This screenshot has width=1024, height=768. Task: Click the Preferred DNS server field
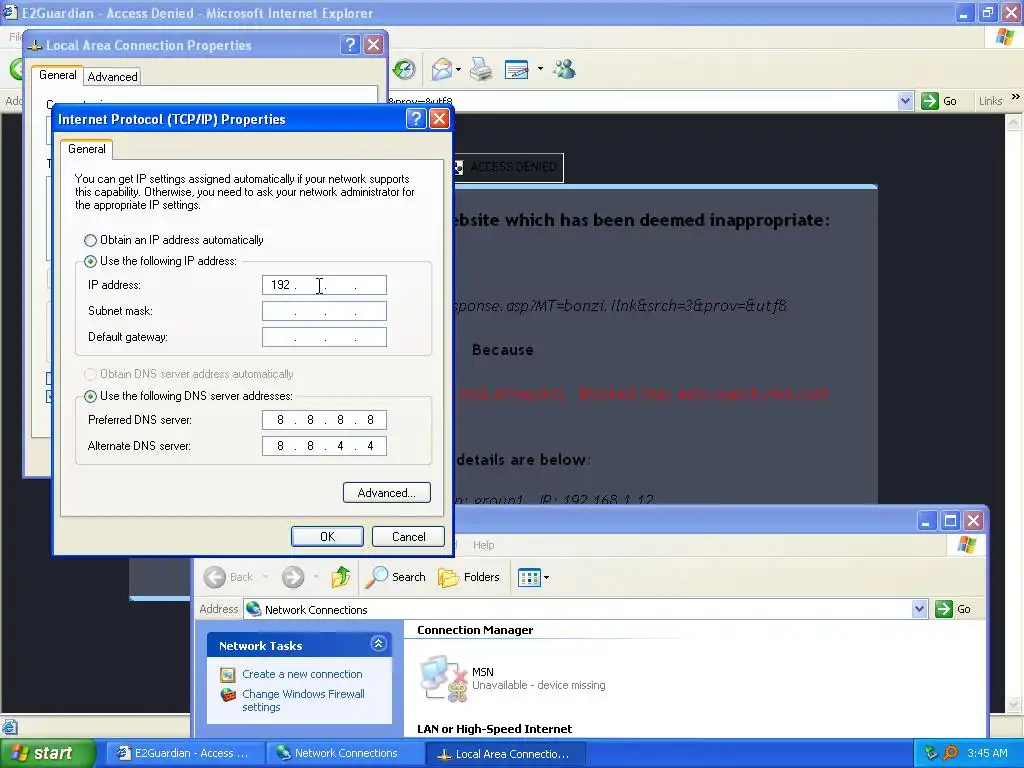[x=324, y=421]
